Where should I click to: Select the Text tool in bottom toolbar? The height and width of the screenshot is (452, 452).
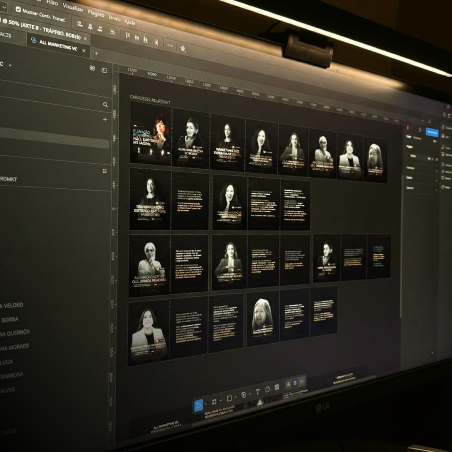click(x=258, y=391)
